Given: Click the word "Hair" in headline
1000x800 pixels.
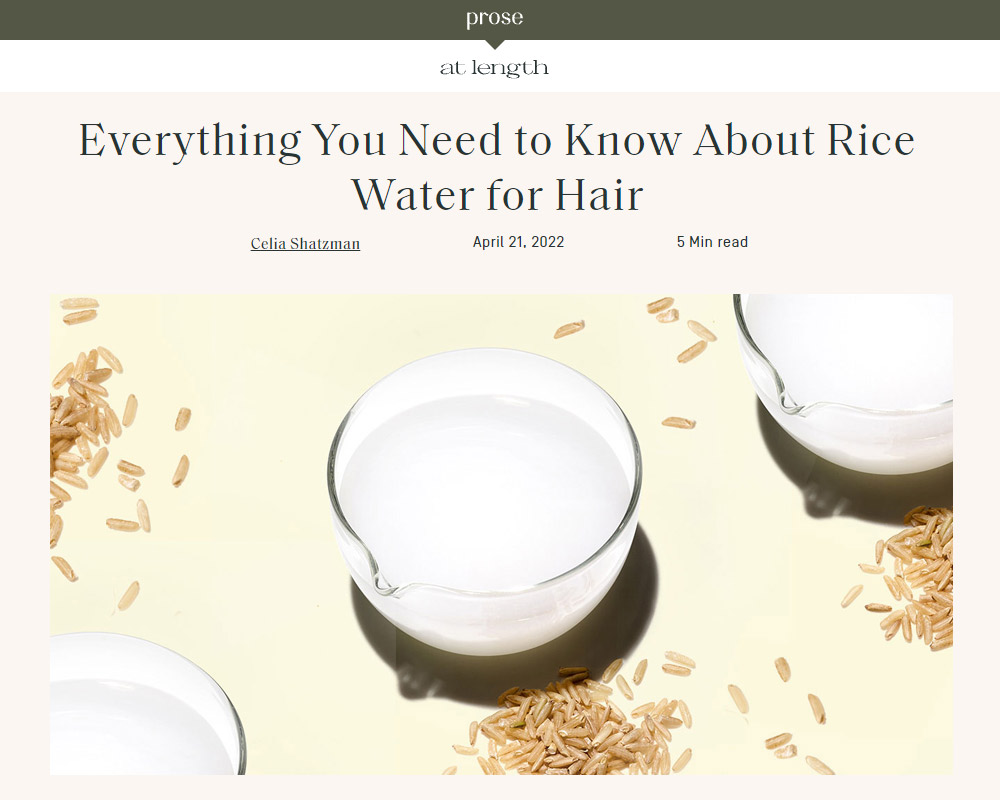Looking at the screenshot, I should (599, 195).
